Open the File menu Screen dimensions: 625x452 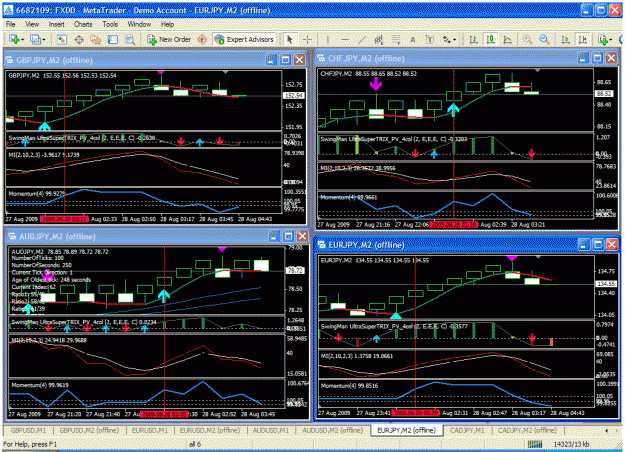[11, 24]
